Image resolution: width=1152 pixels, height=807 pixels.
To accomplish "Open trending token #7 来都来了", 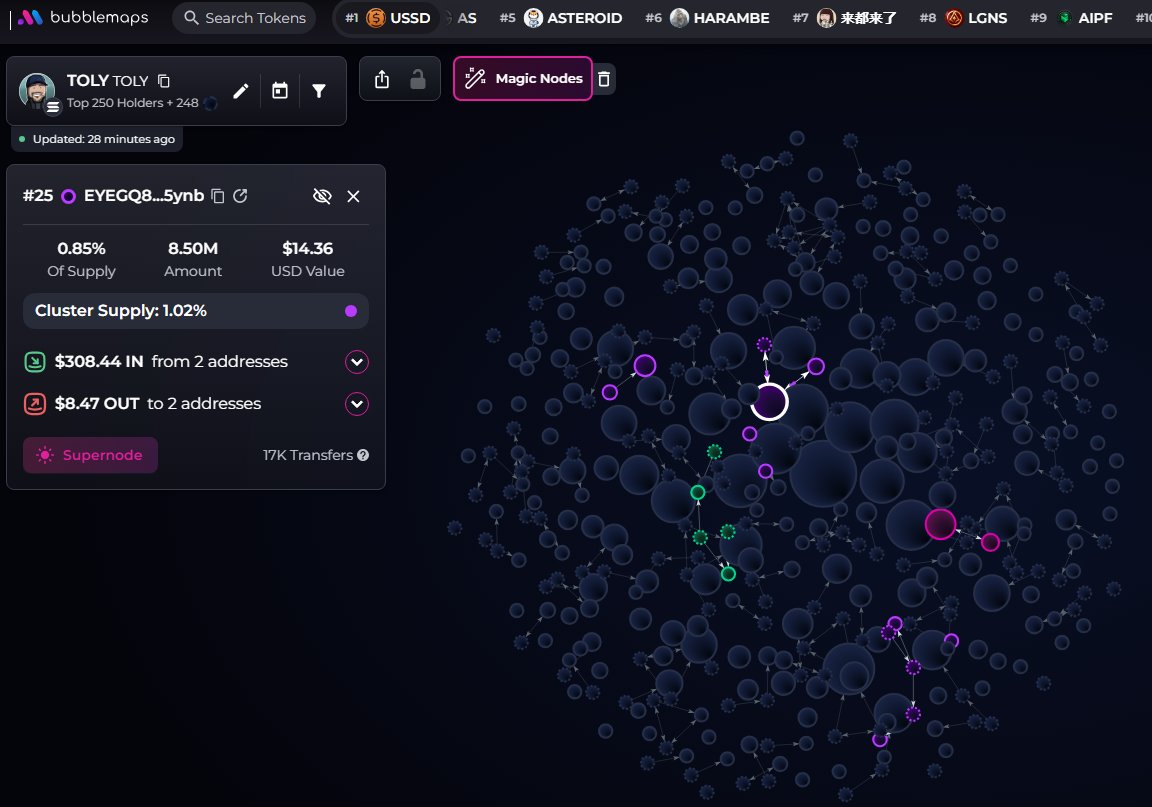I will (x=844, y=18).
